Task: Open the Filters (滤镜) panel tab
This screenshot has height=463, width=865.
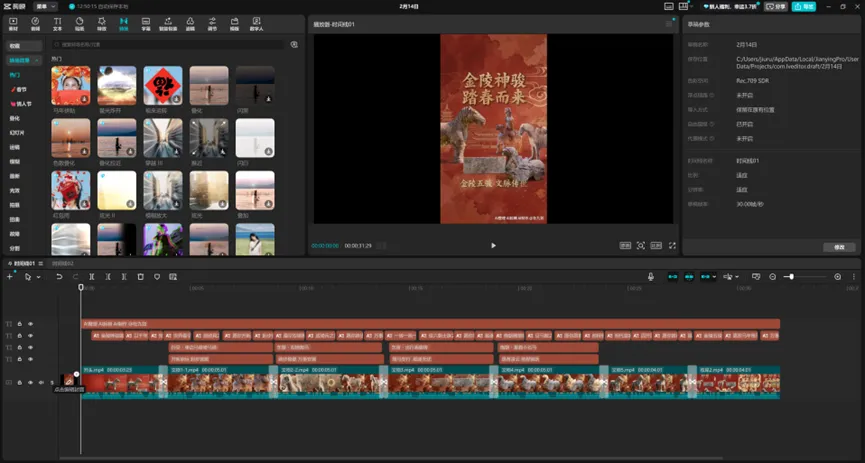Action: coord(190,24)
